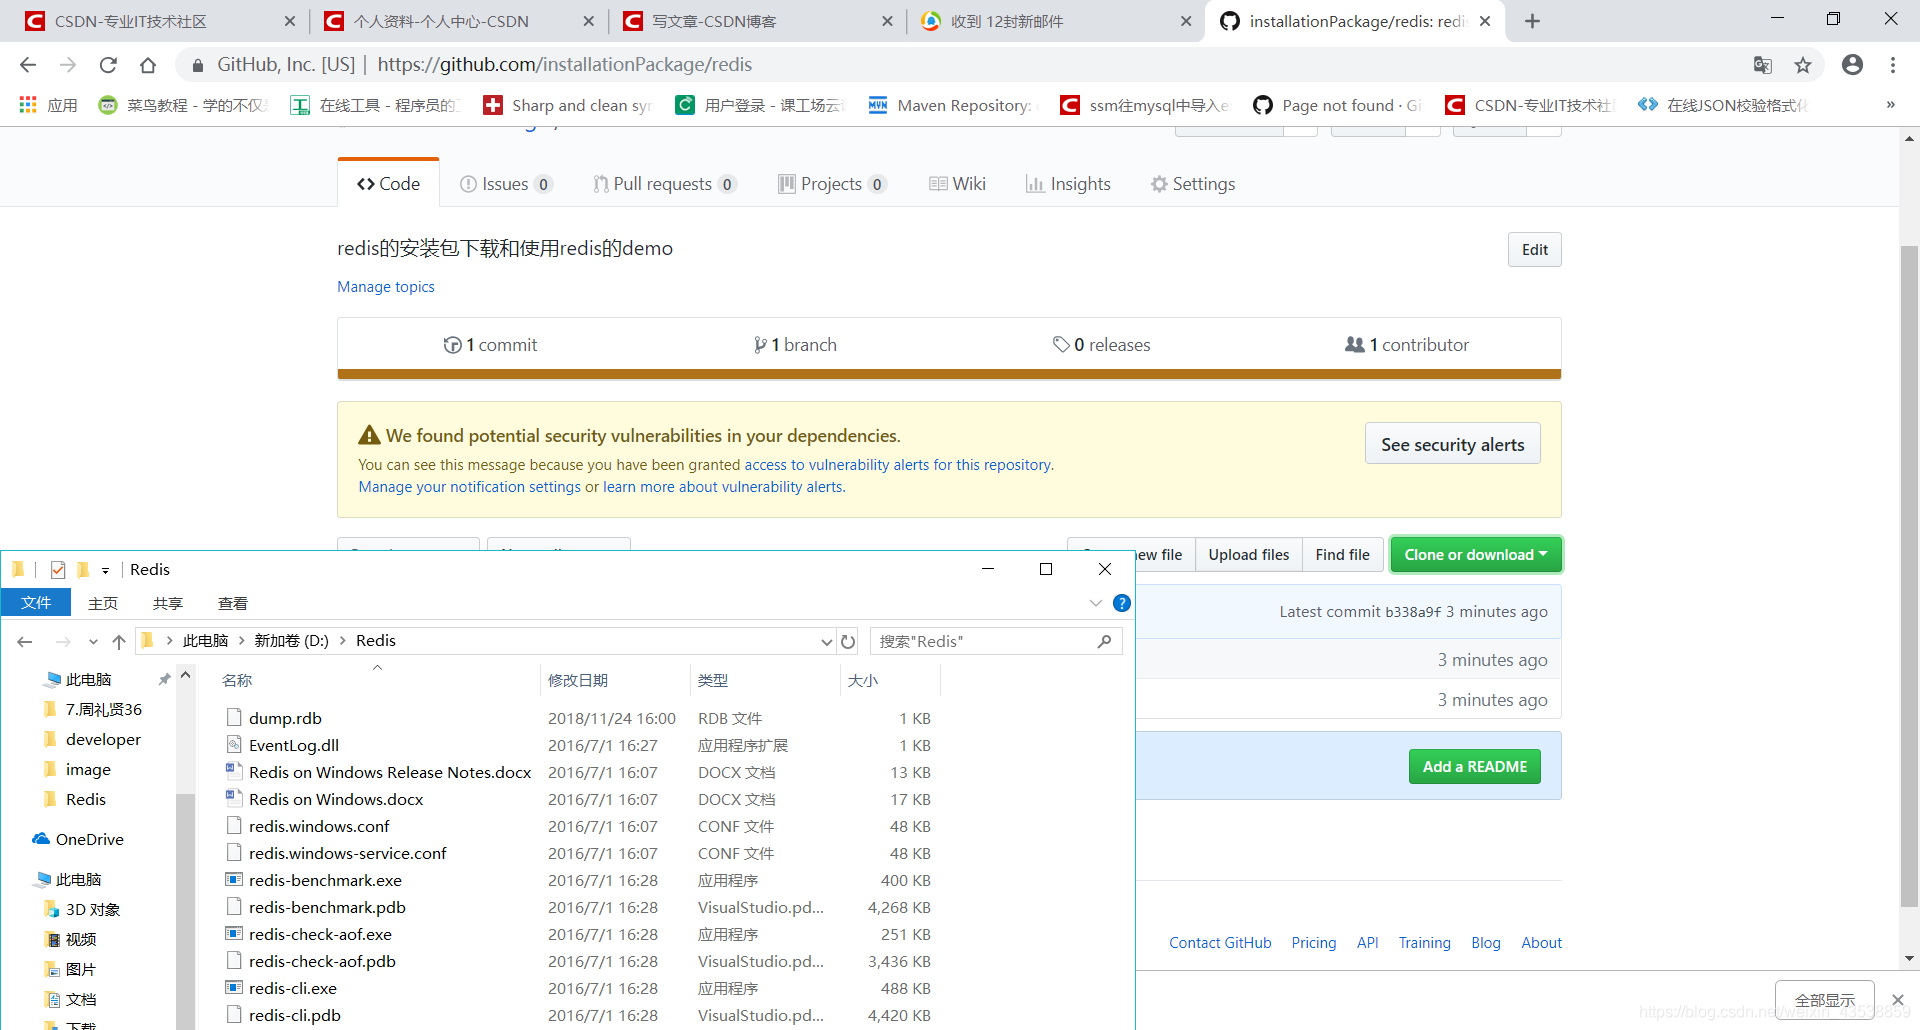
Task: Sort files by 修改日期 column
Action: pyautogui.click(x=615, y=680)
